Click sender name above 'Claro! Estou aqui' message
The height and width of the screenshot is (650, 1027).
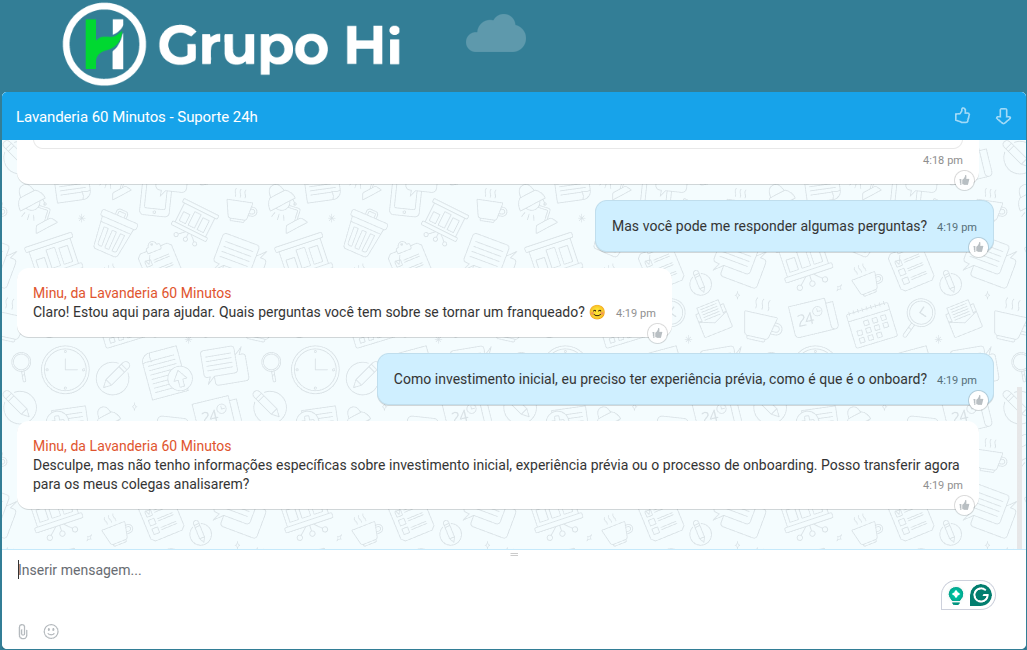(132, 293)
